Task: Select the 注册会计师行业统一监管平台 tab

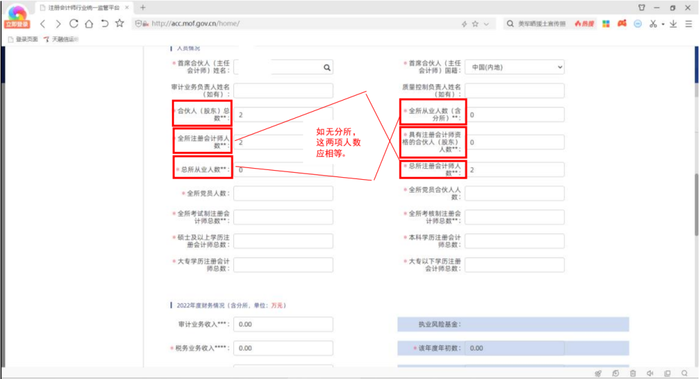Action: (x=83, y=8)
